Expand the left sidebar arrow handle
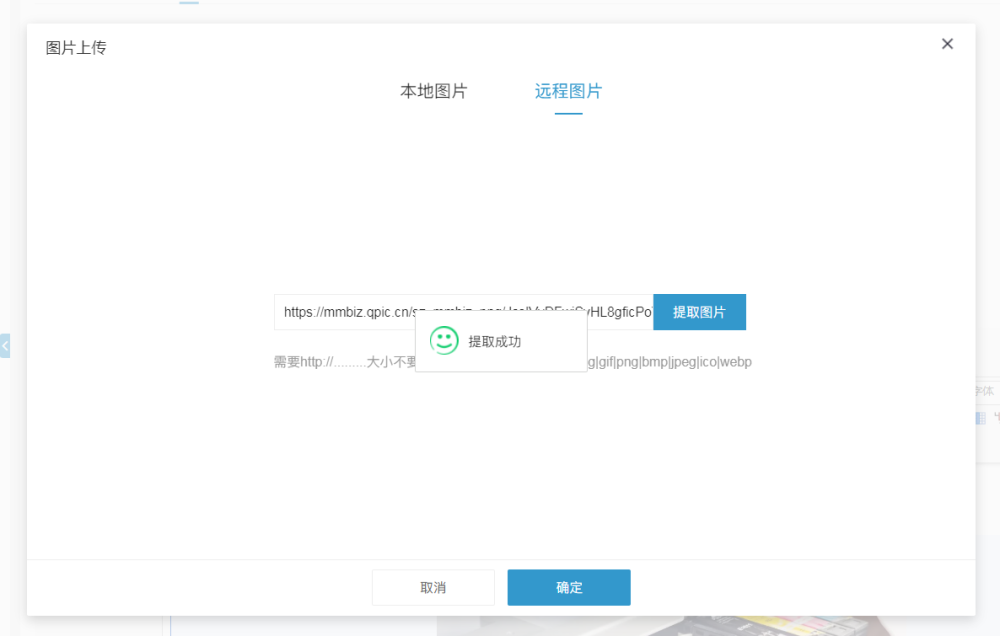 [5, 346]
